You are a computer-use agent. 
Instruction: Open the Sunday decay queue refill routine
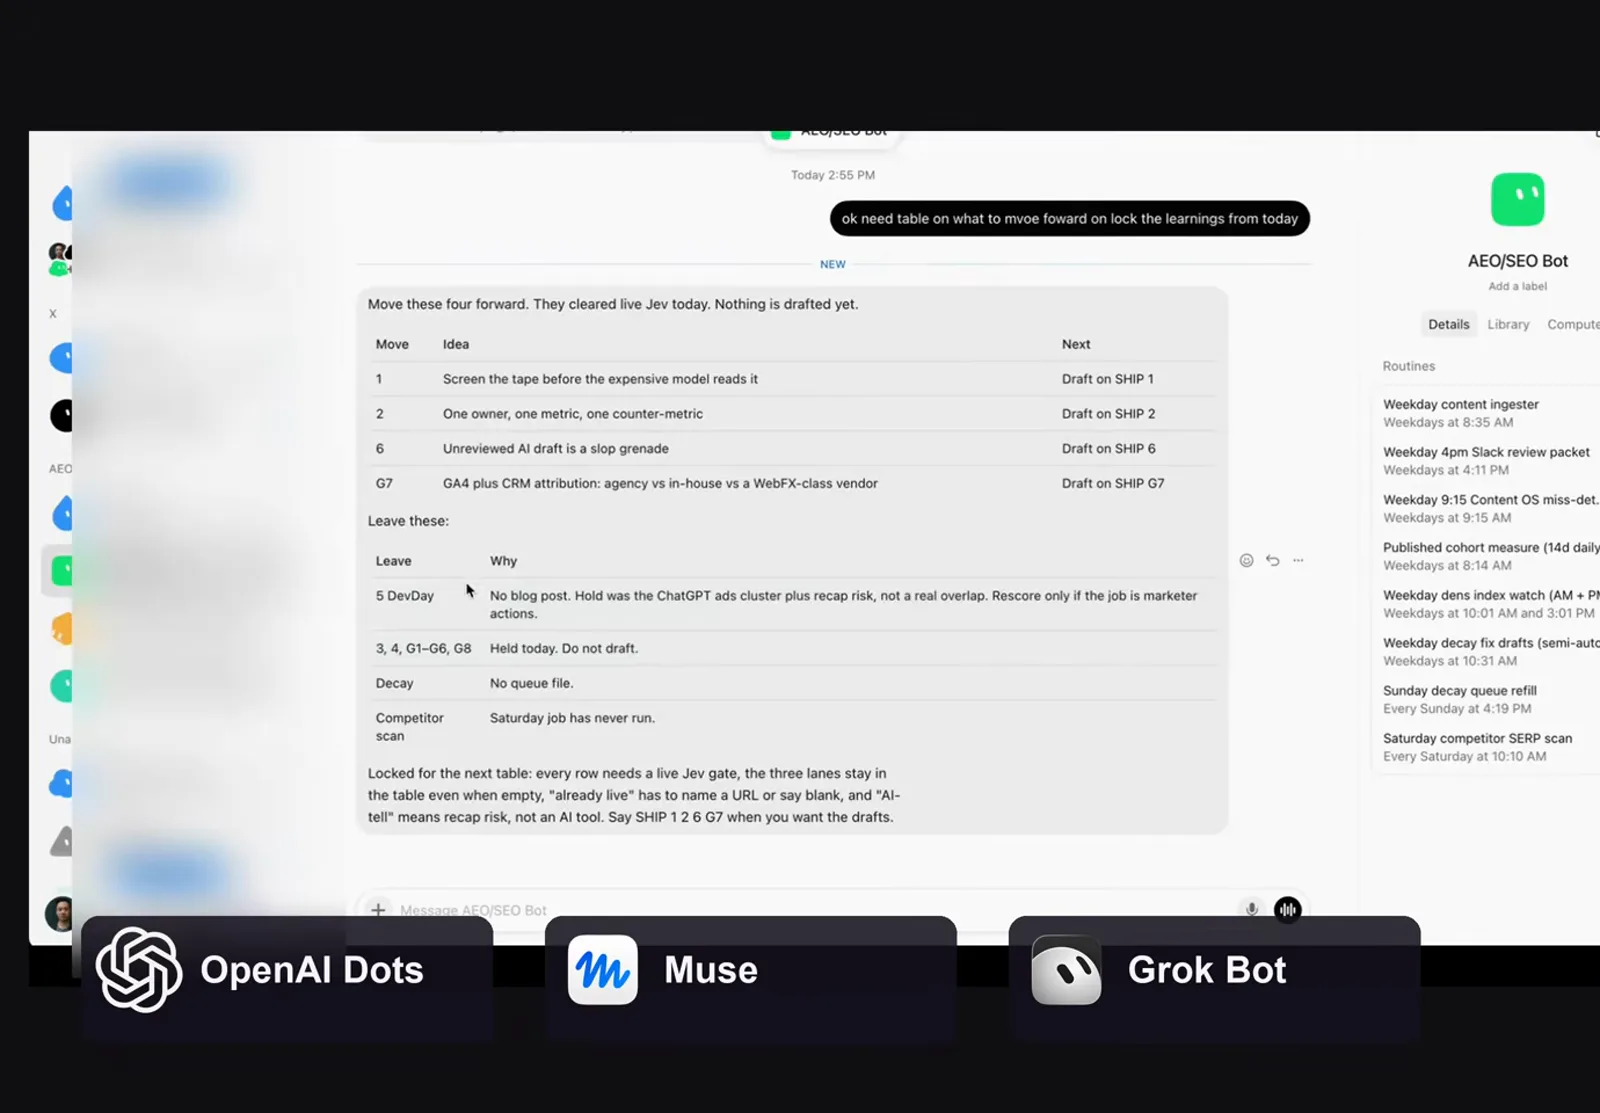(1486, 699)
